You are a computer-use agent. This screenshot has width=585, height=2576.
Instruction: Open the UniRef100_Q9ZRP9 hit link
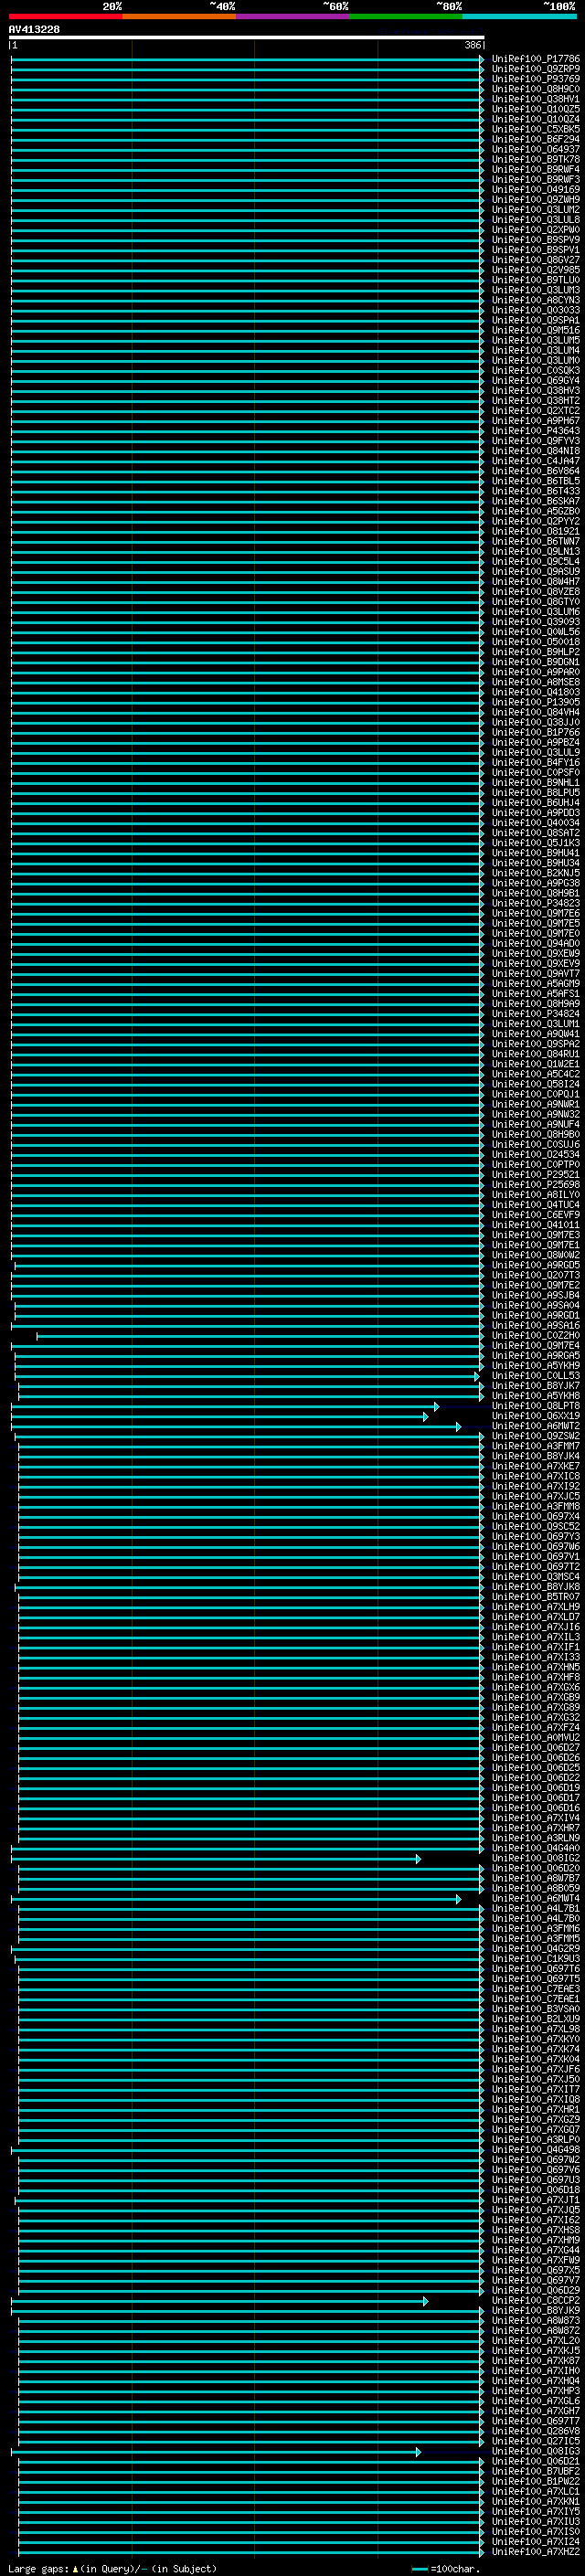pos(535,69)
